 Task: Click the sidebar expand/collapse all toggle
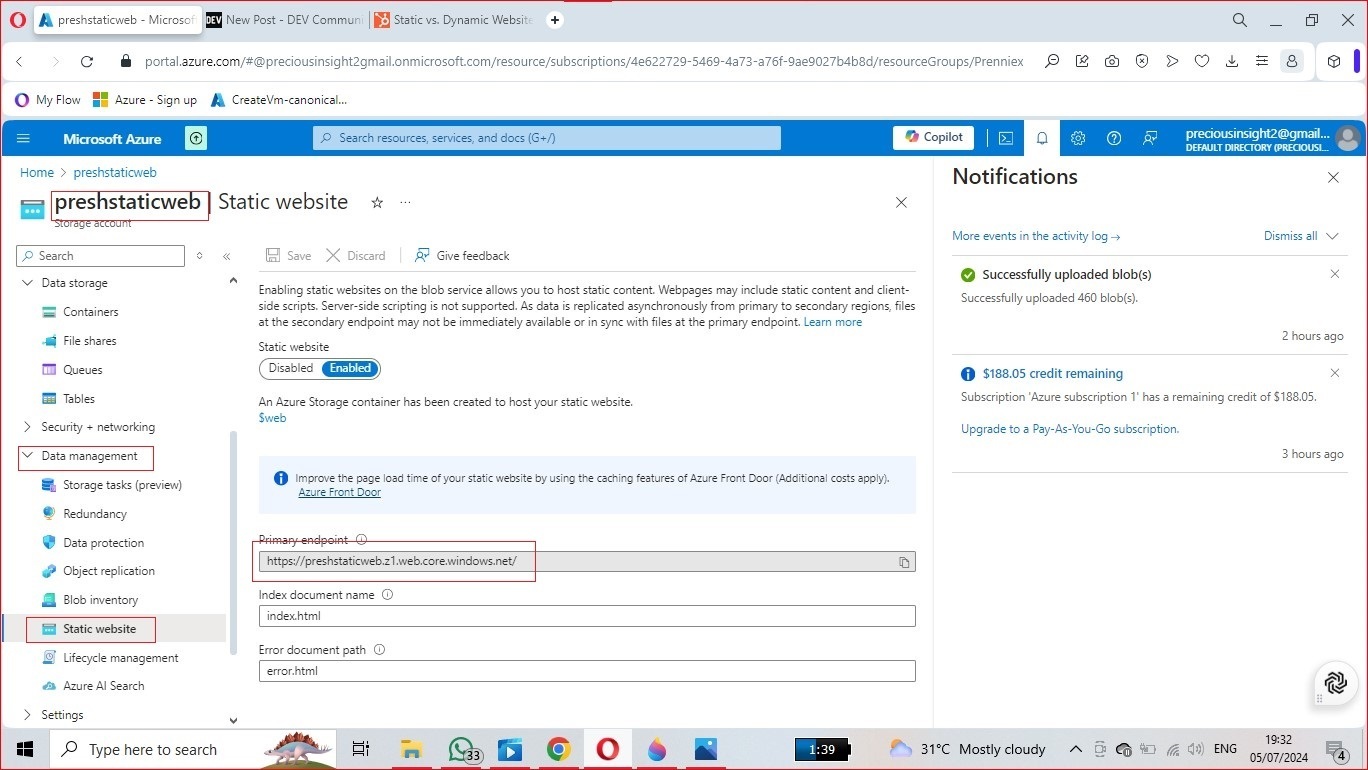200,257
